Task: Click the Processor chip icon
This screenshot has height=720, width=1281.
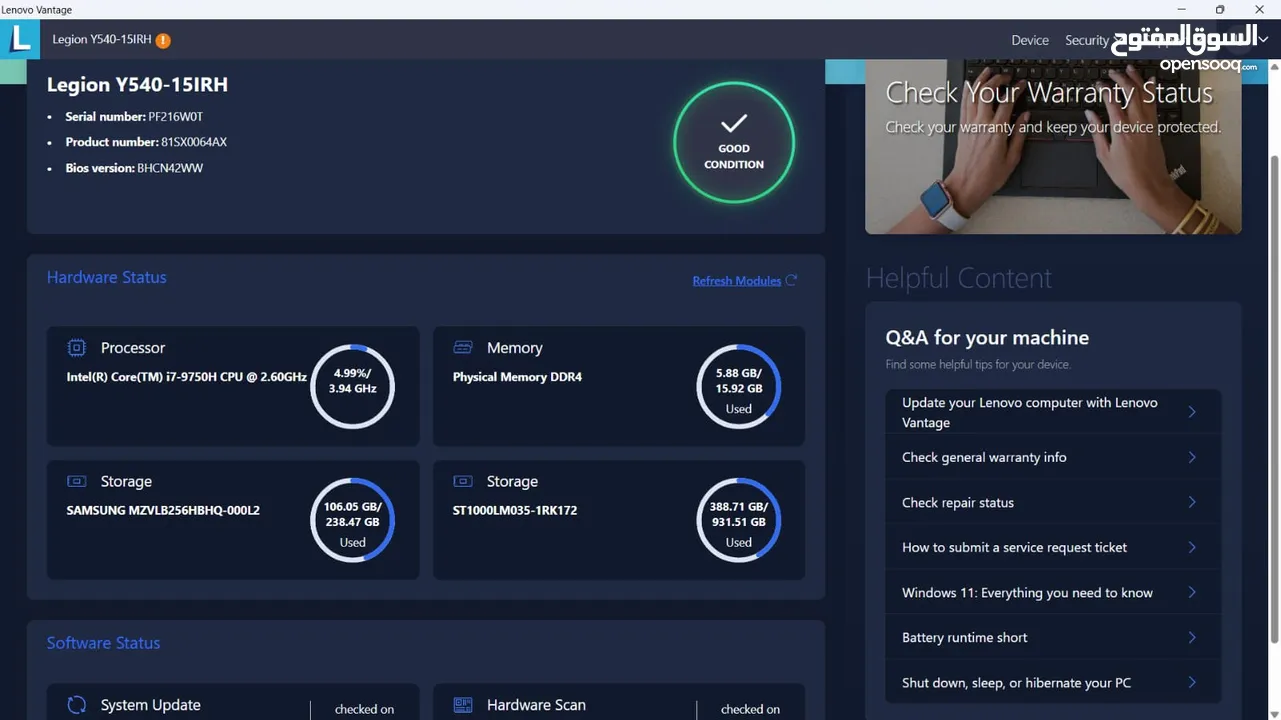Action: 76,347
